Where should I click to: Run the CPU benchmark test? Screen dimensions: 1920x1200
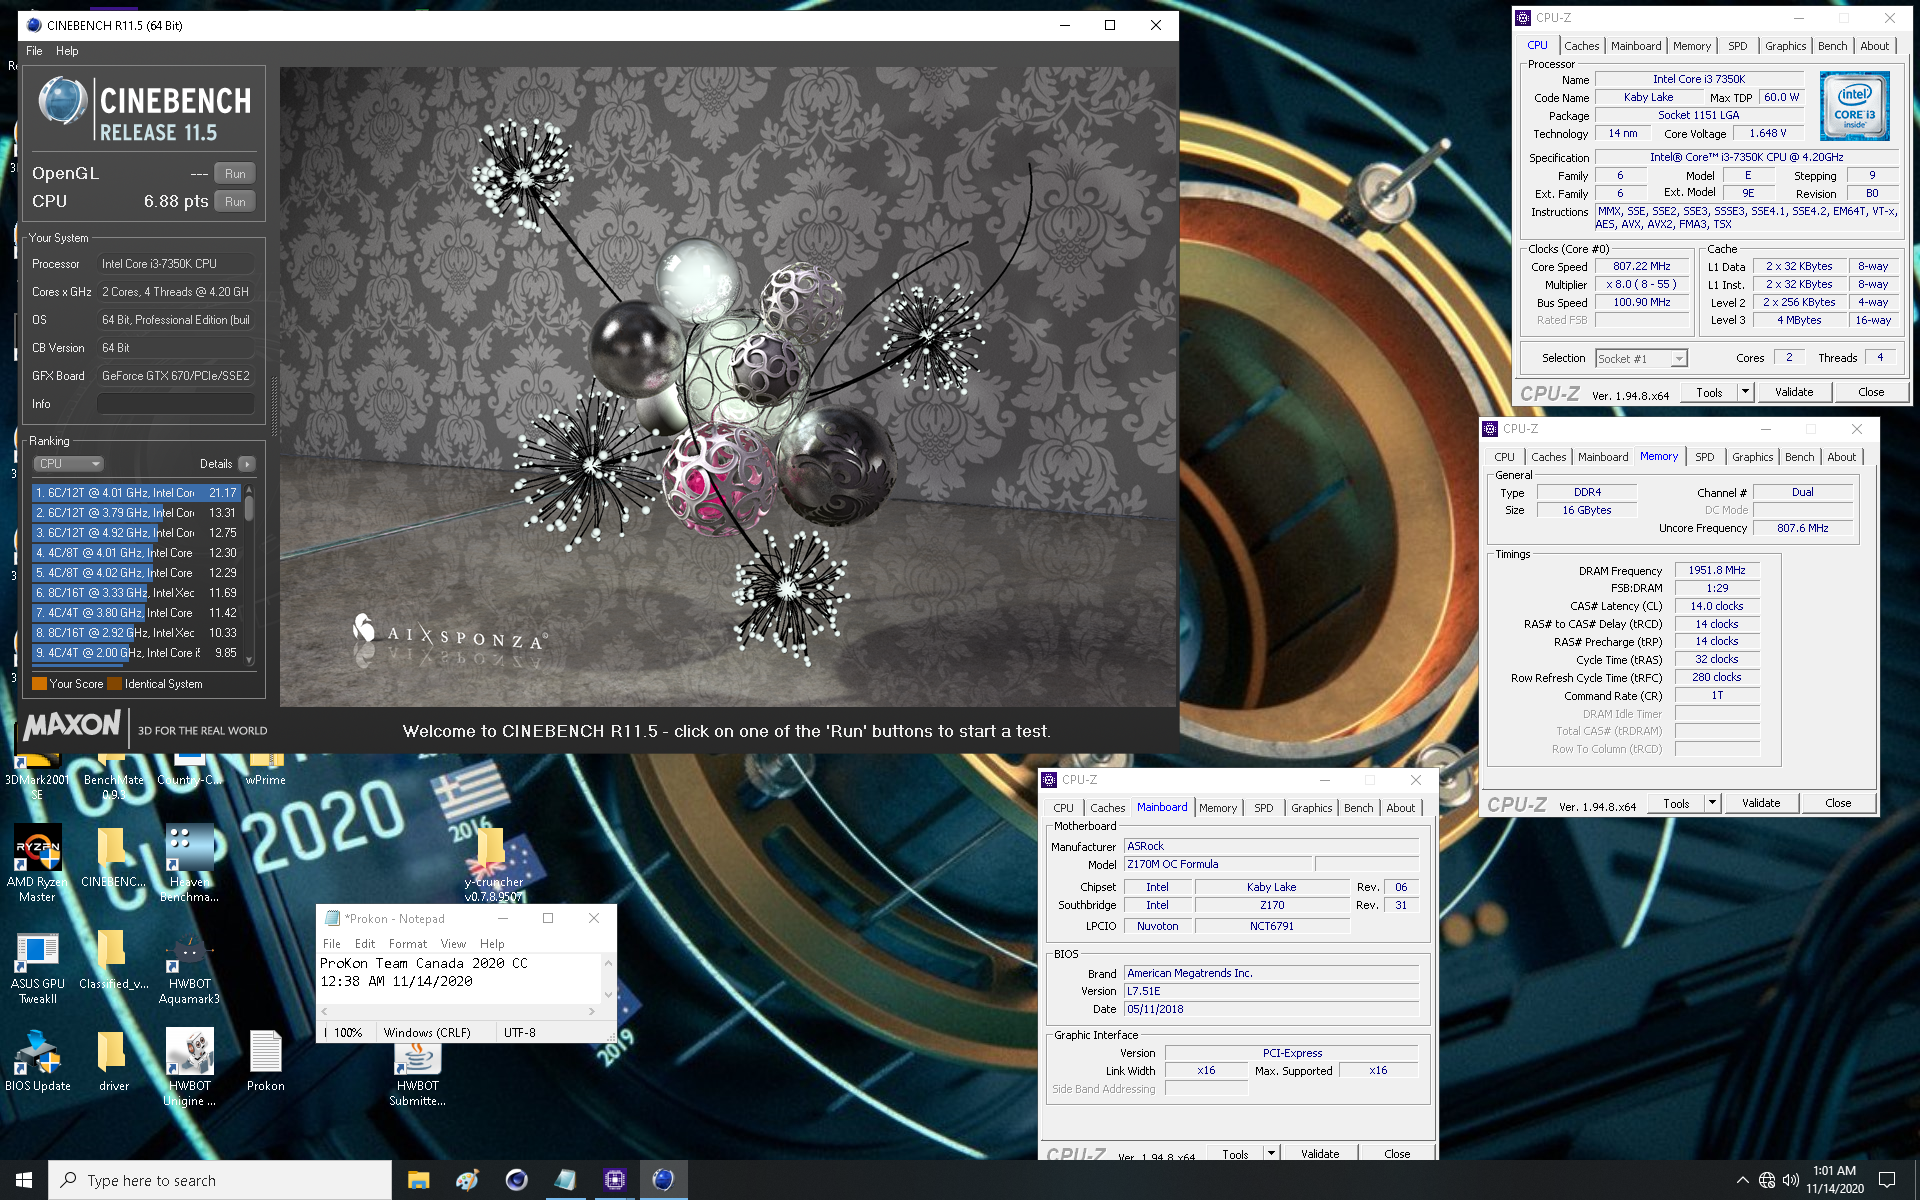(235, 201)
